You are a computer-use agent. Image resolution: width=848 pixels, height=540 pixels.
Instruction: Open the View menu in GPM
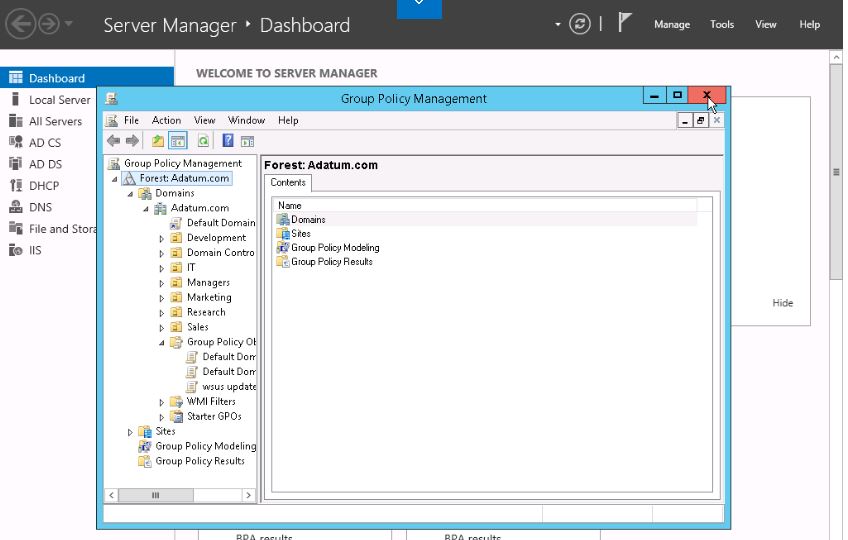(204, 120)
